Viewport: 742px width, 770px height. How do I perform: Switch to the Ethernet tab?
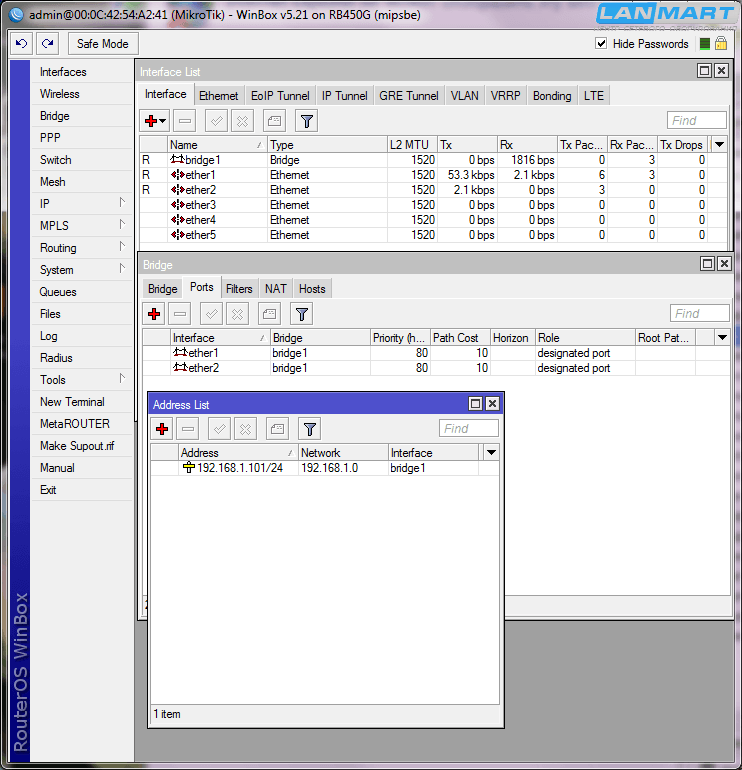pyautogui.click(x=219, y=96)
